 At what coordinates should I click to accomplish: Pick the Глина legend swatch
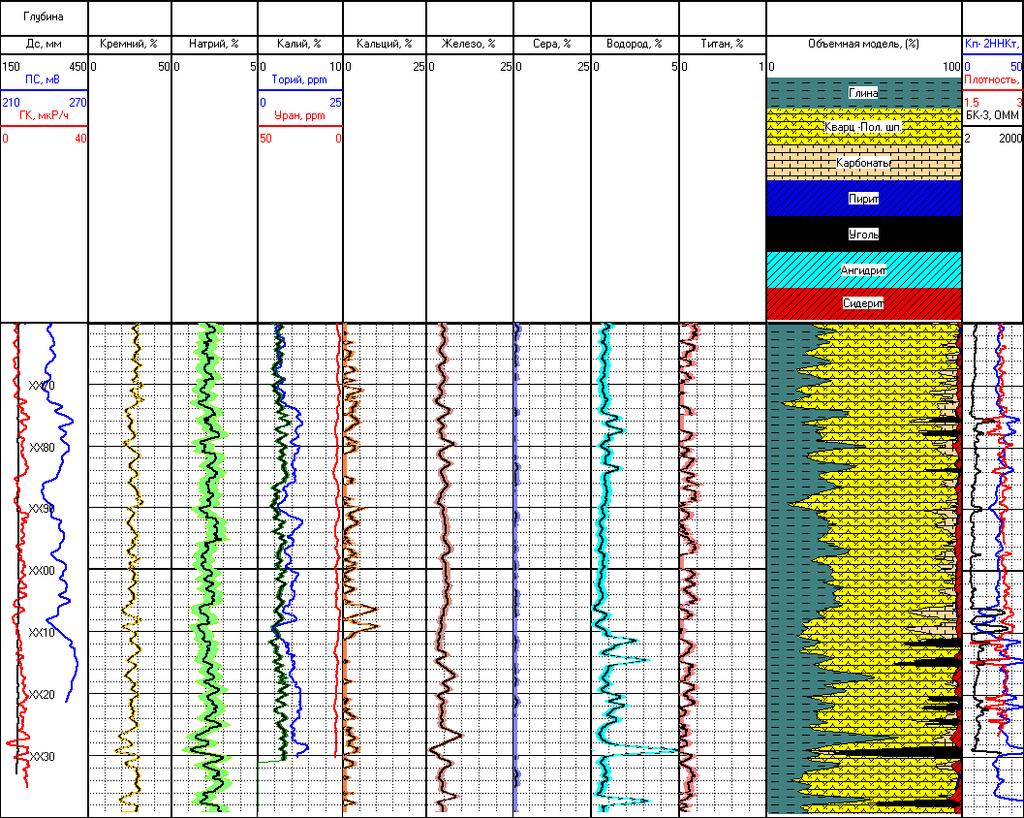pyautogui.click(x=863, y=93)
